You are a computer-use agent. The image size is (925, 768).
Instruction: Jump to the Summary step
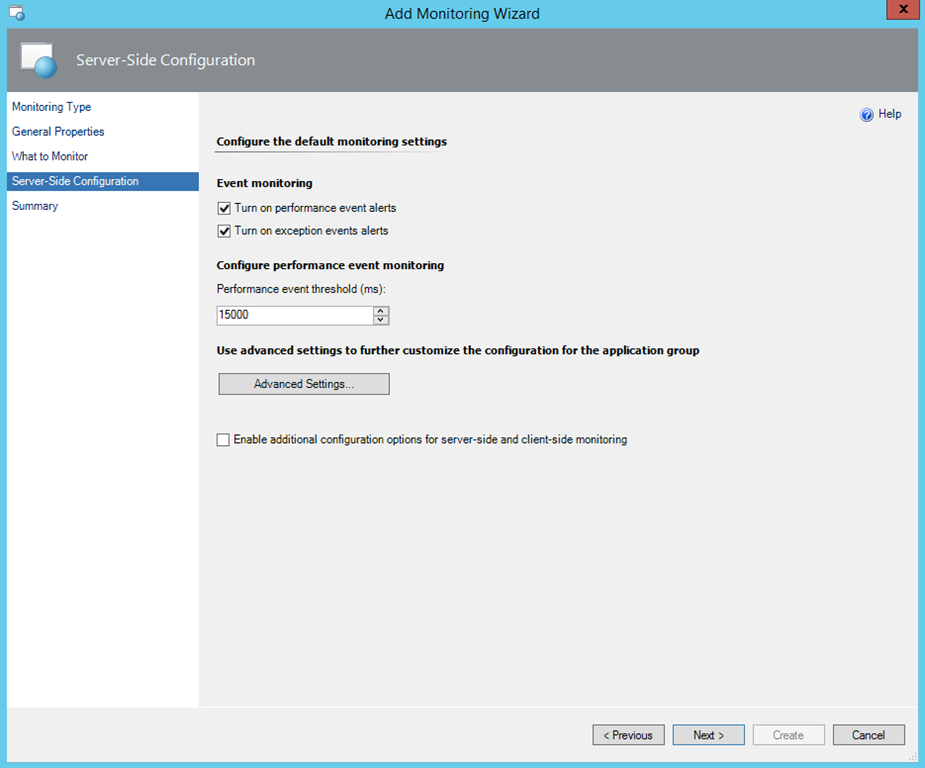point(35,206)
